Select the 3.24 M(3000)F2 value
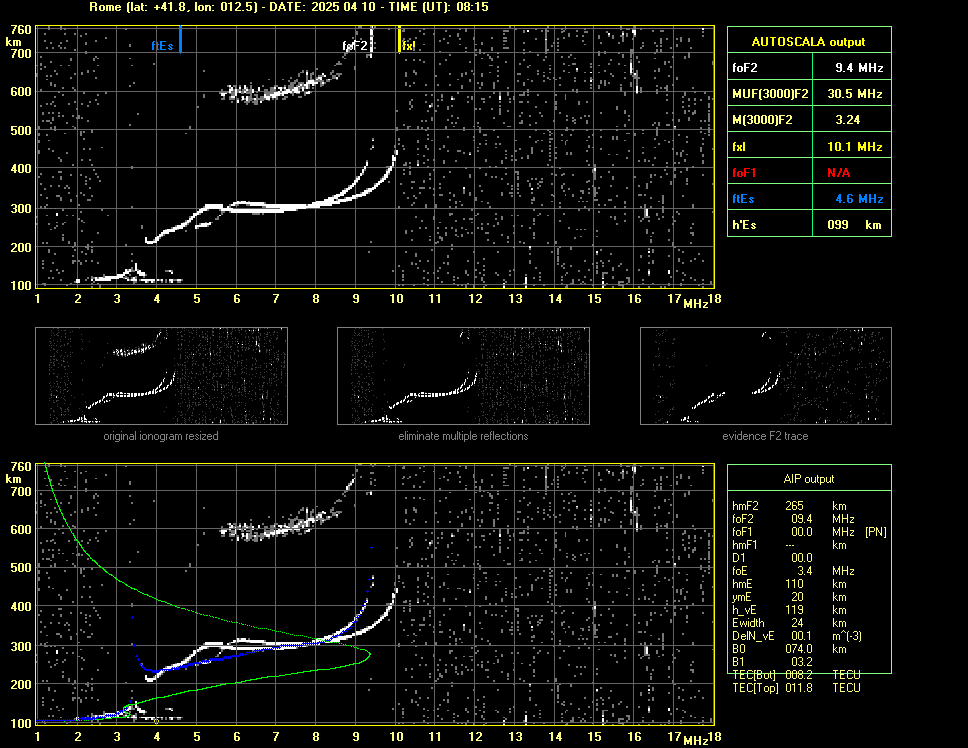The width and height of the screenshot is (968, 748). pos(848,120)
